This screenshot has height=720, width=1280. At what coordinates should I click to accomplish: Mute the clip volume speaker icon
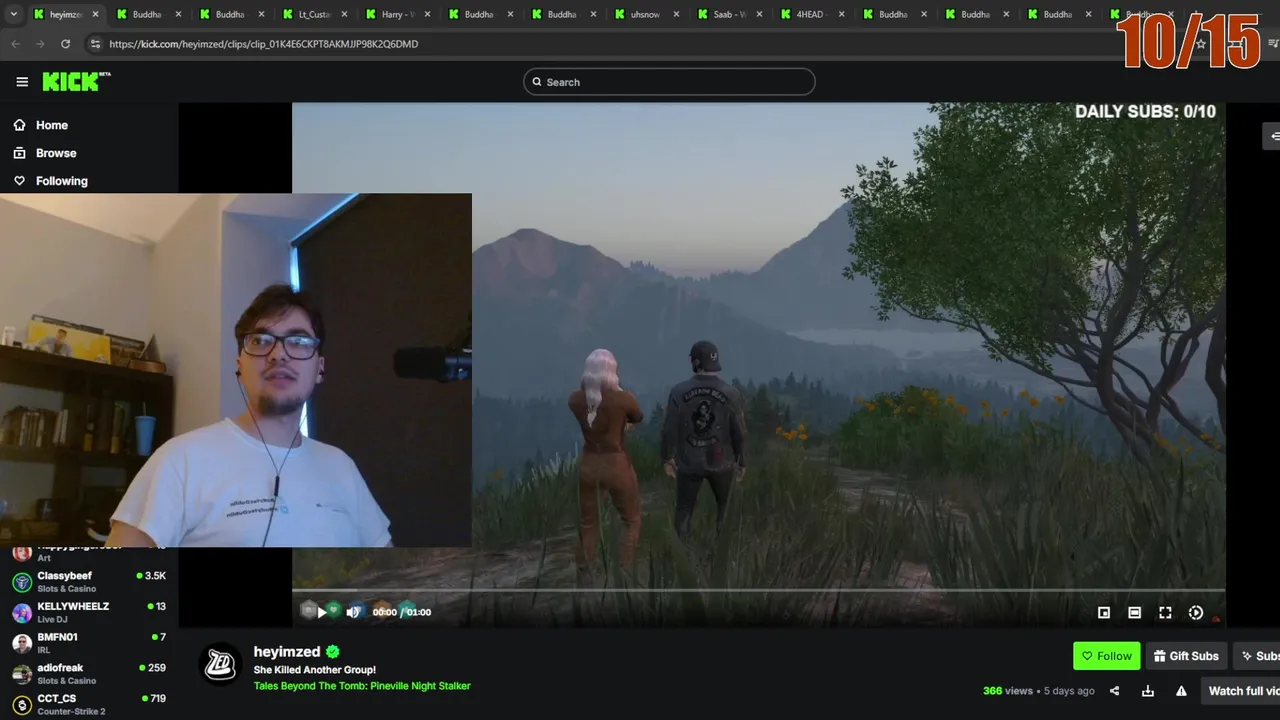353,612
